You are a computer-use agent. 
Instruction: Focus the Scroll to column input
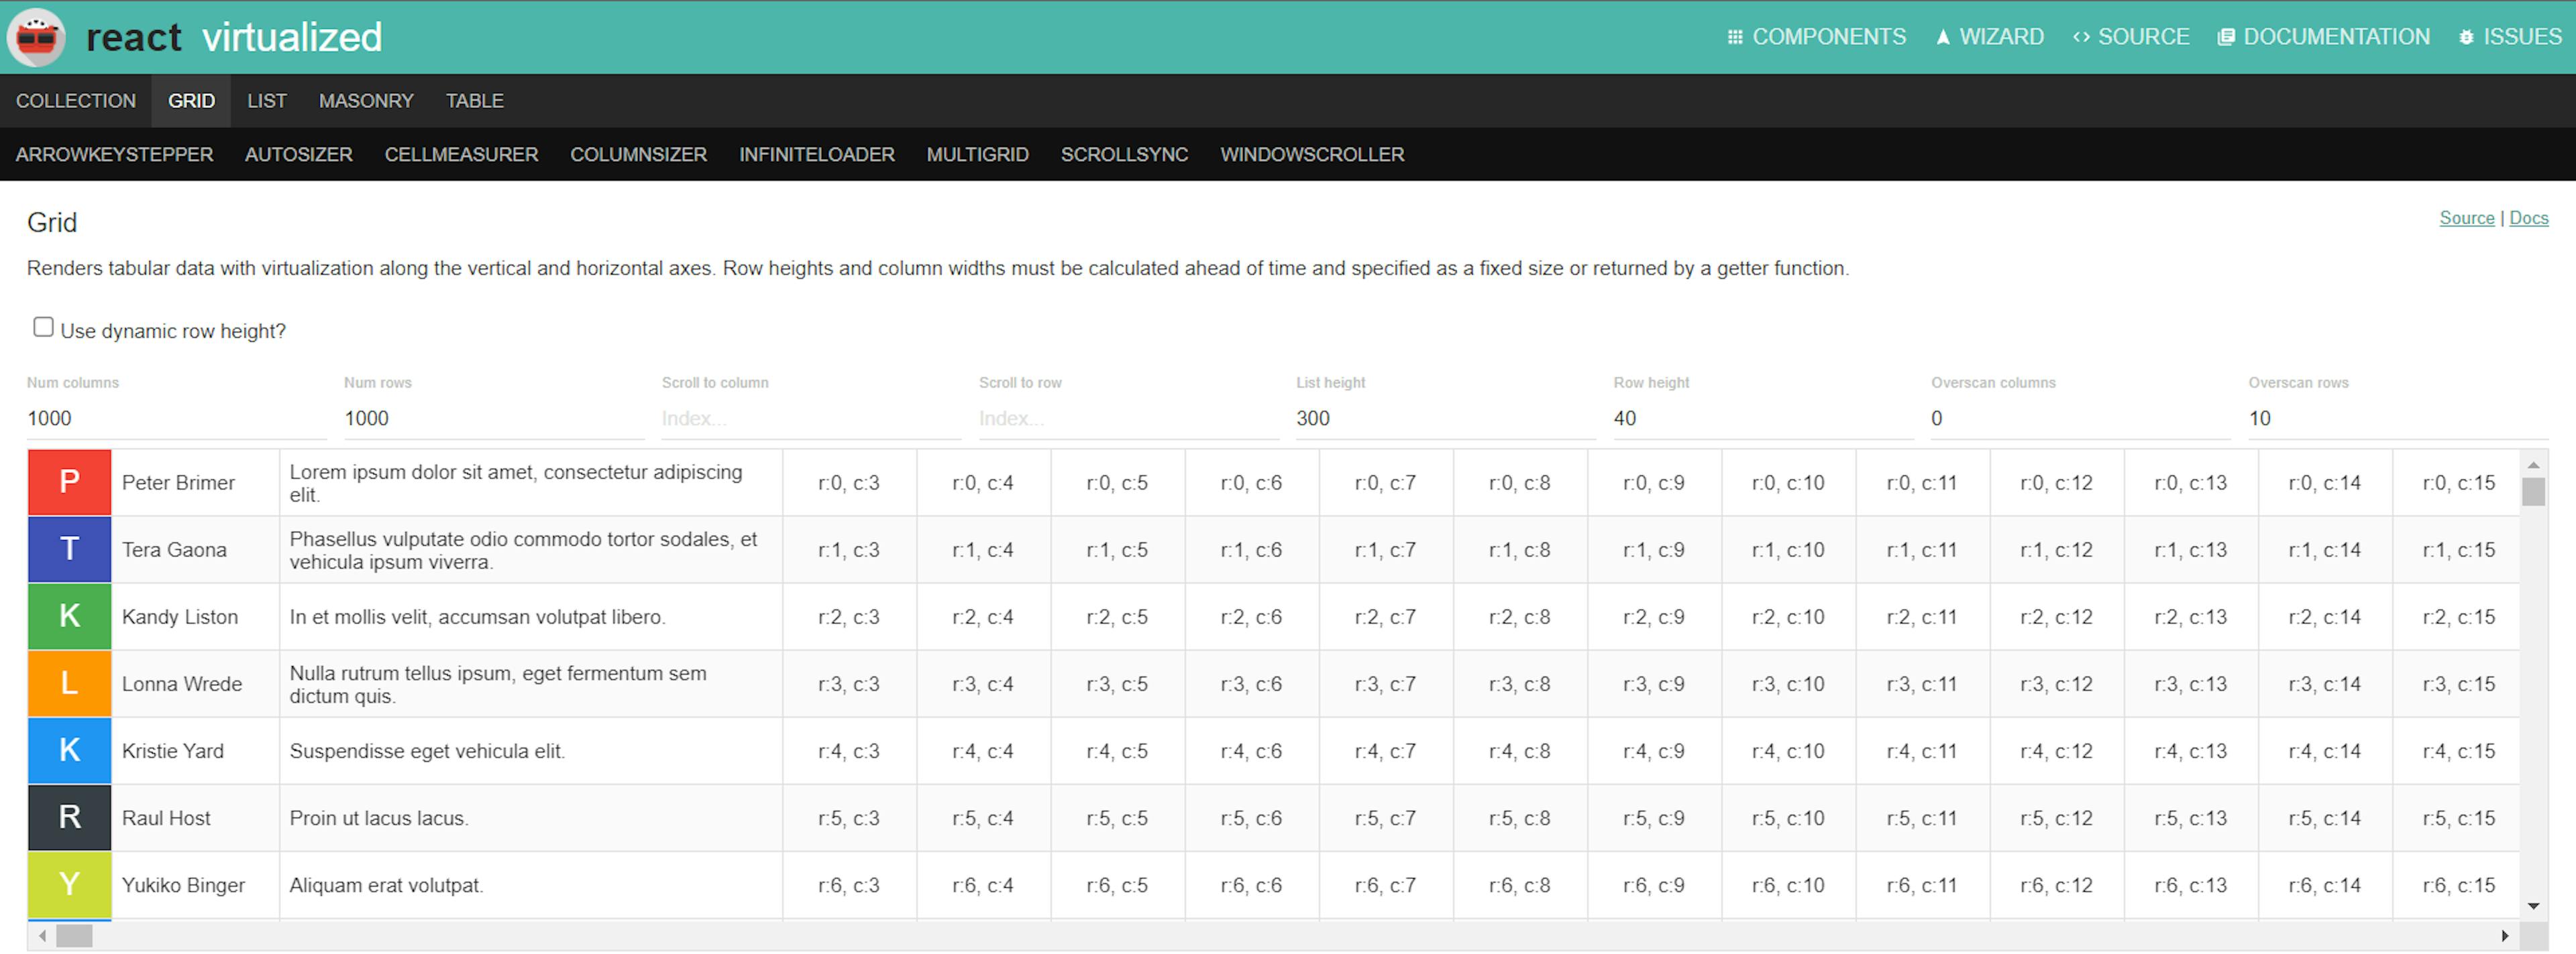(810, 418)
